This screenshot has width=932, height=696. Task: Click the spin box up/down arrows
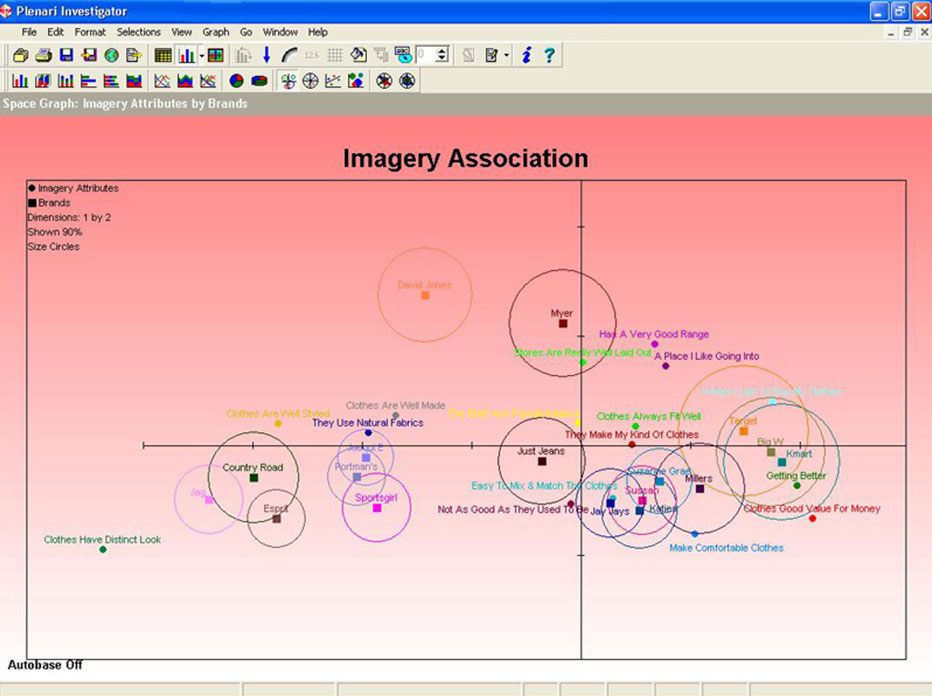442,55
